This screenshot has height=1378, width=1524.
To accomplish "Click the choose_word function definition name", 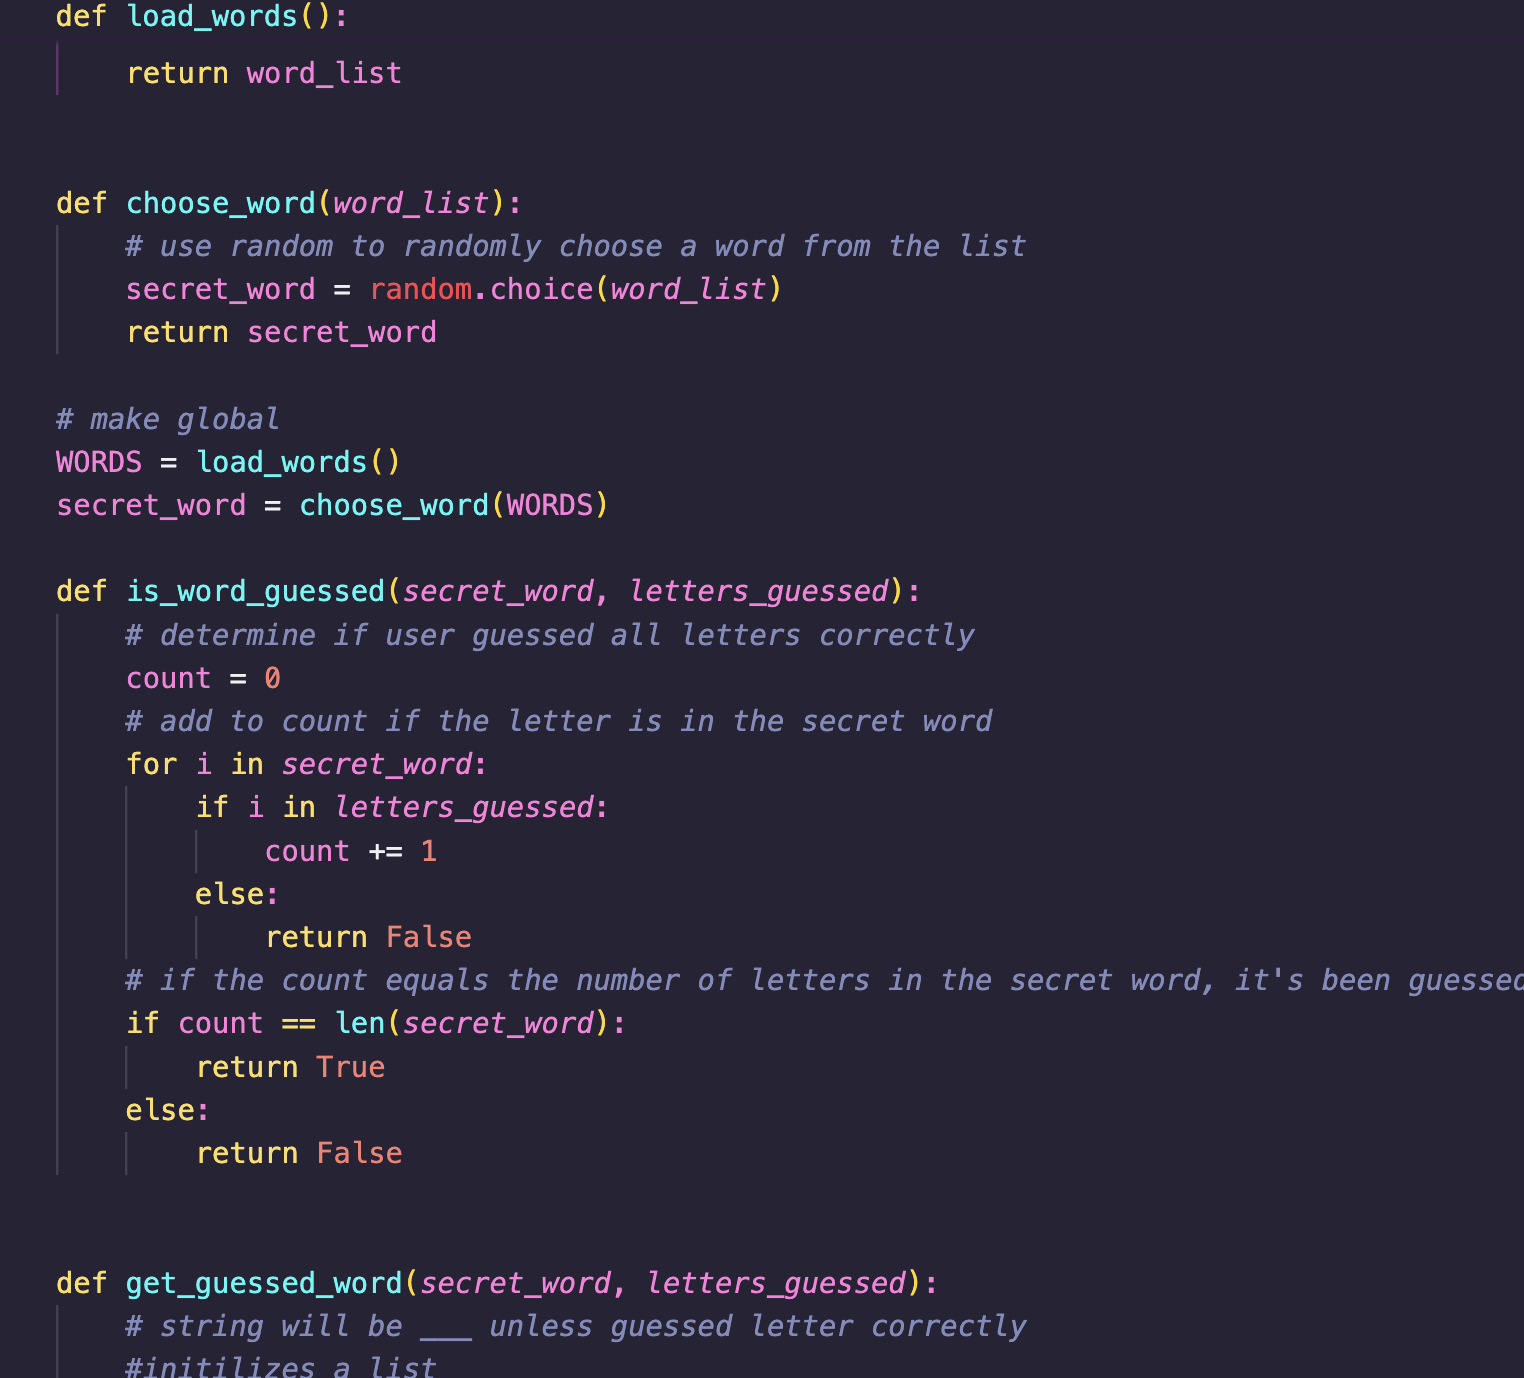I will [220, 203].
